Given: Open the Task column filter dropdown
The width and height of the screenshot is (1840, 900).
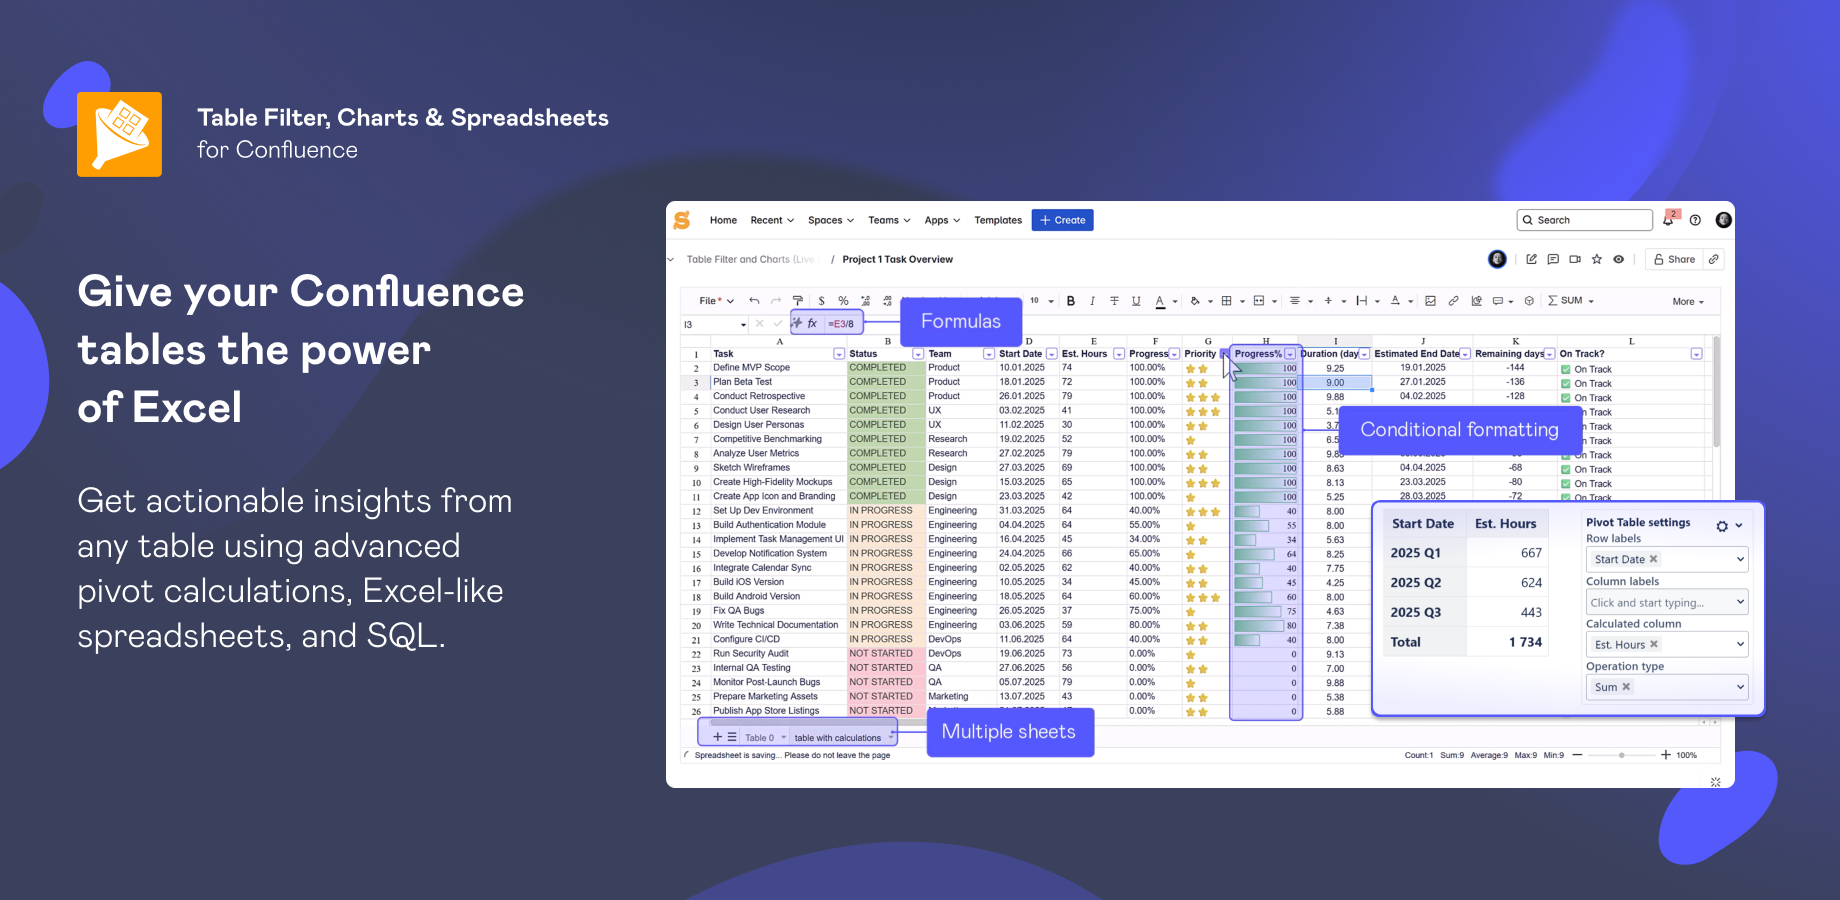Looking at the screenshot, I should pyautogui.click(x=839, y=354).
